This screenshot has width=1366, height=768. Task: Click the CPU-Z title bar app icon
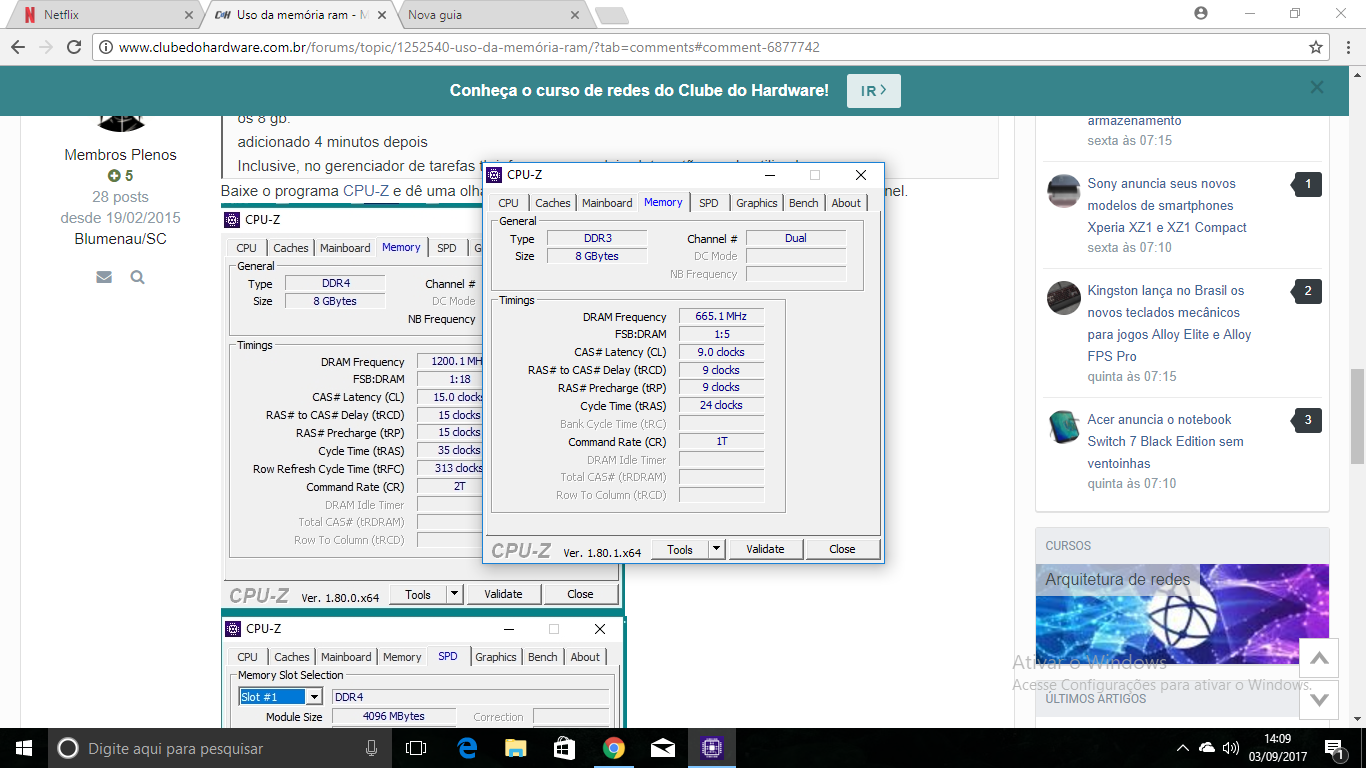pos(494,175)
